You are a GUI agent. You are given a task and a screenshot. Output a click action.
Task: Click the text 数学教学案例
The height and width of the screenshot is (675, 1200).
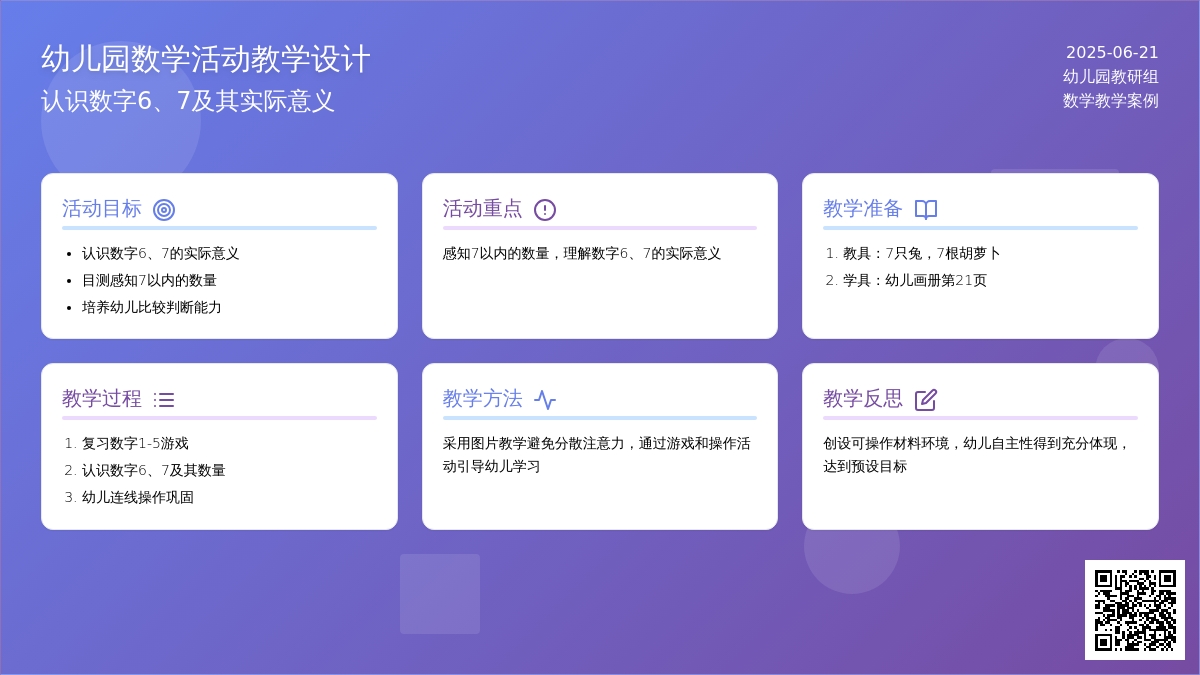tap(1111, 100)
